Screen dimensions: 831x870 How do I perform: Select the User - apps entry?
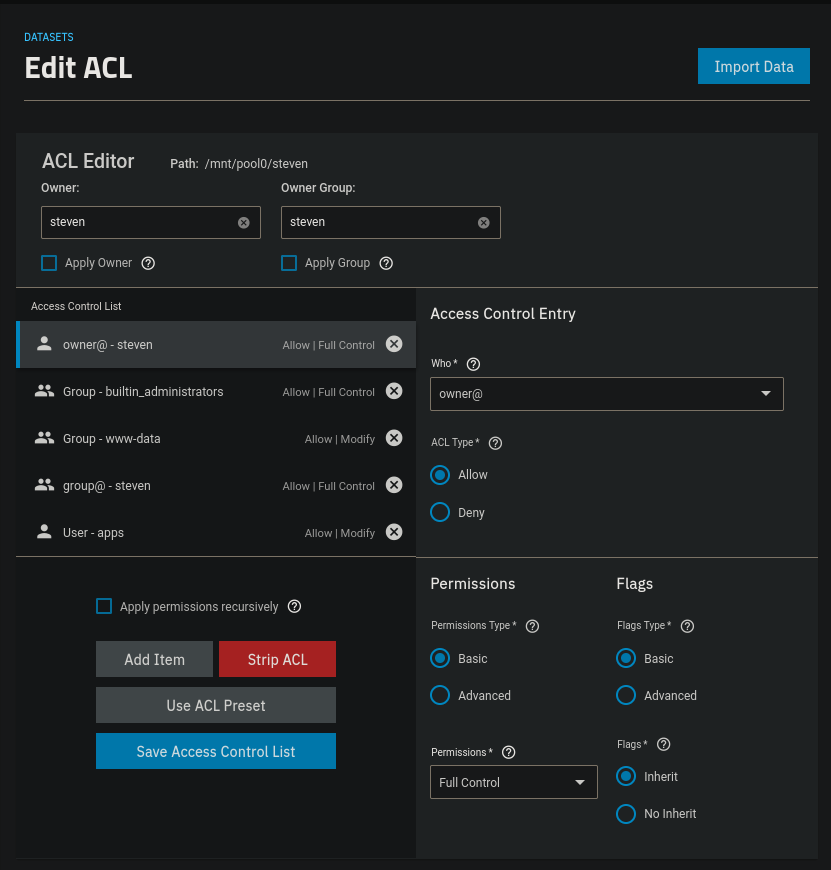[216, 533]
